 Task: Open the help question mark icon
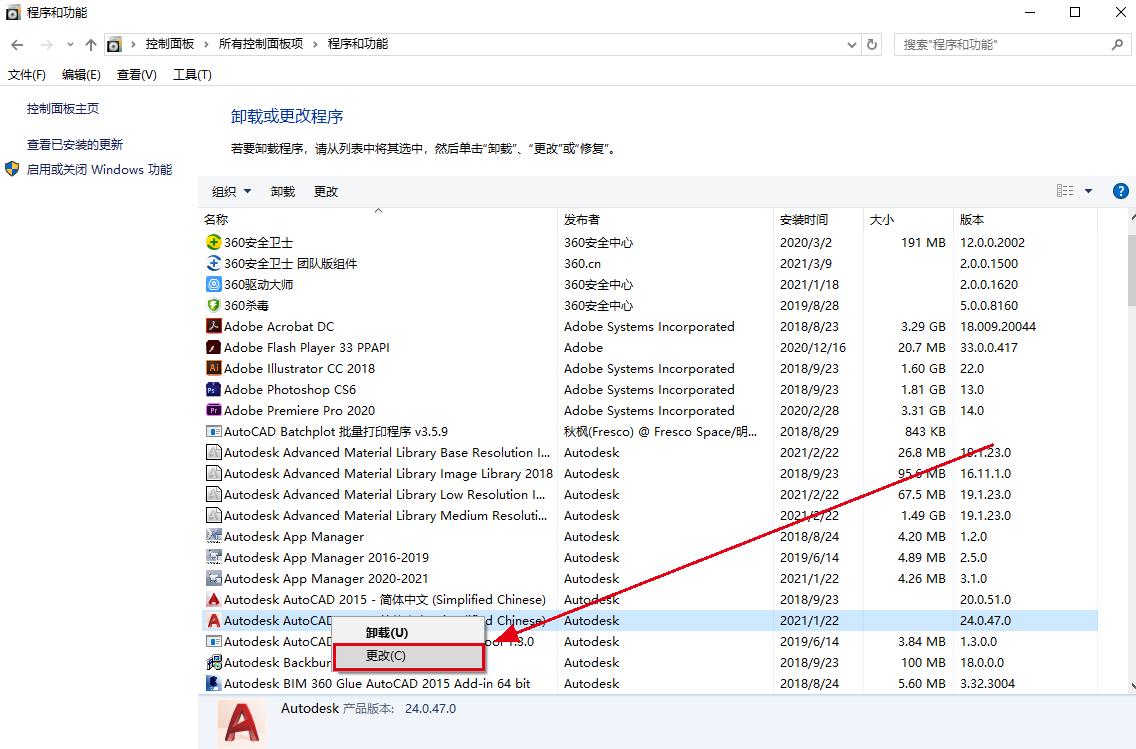coord(1120,191)
